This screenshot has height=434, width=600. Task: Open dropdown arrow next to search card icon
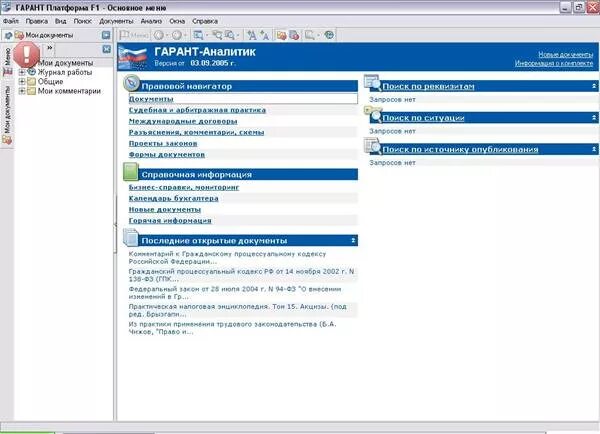[207, 35]
